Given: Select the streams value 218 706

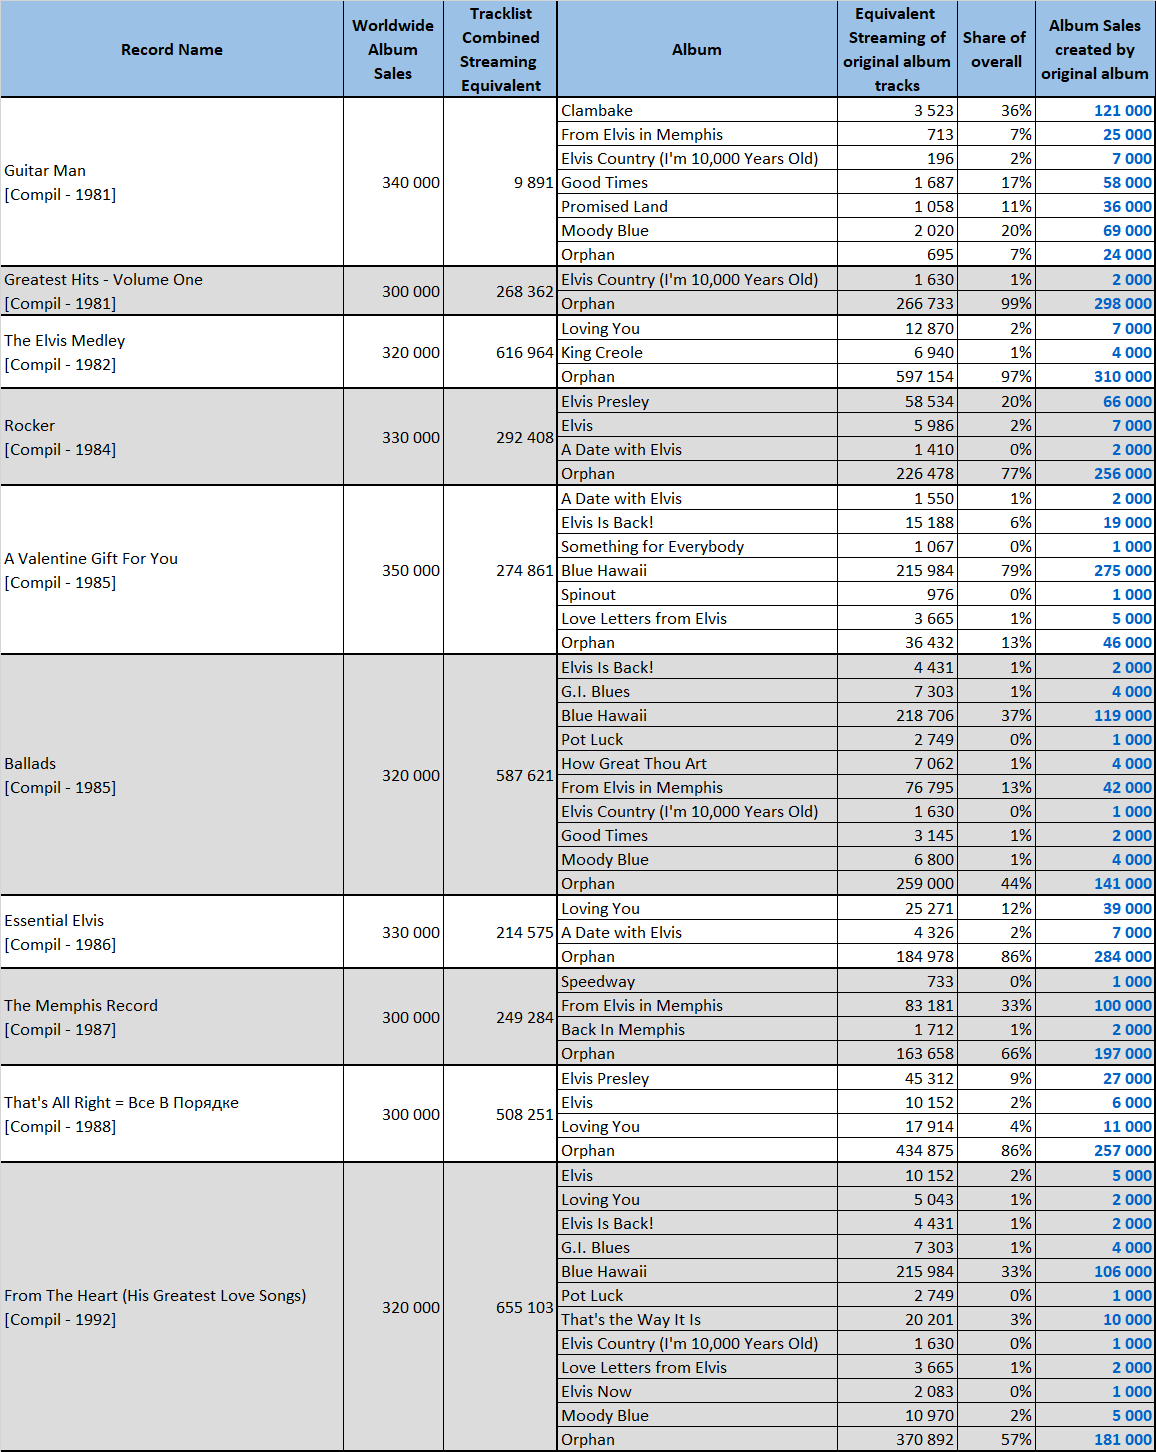Looking at the screenshot, I should pos(897,715).
